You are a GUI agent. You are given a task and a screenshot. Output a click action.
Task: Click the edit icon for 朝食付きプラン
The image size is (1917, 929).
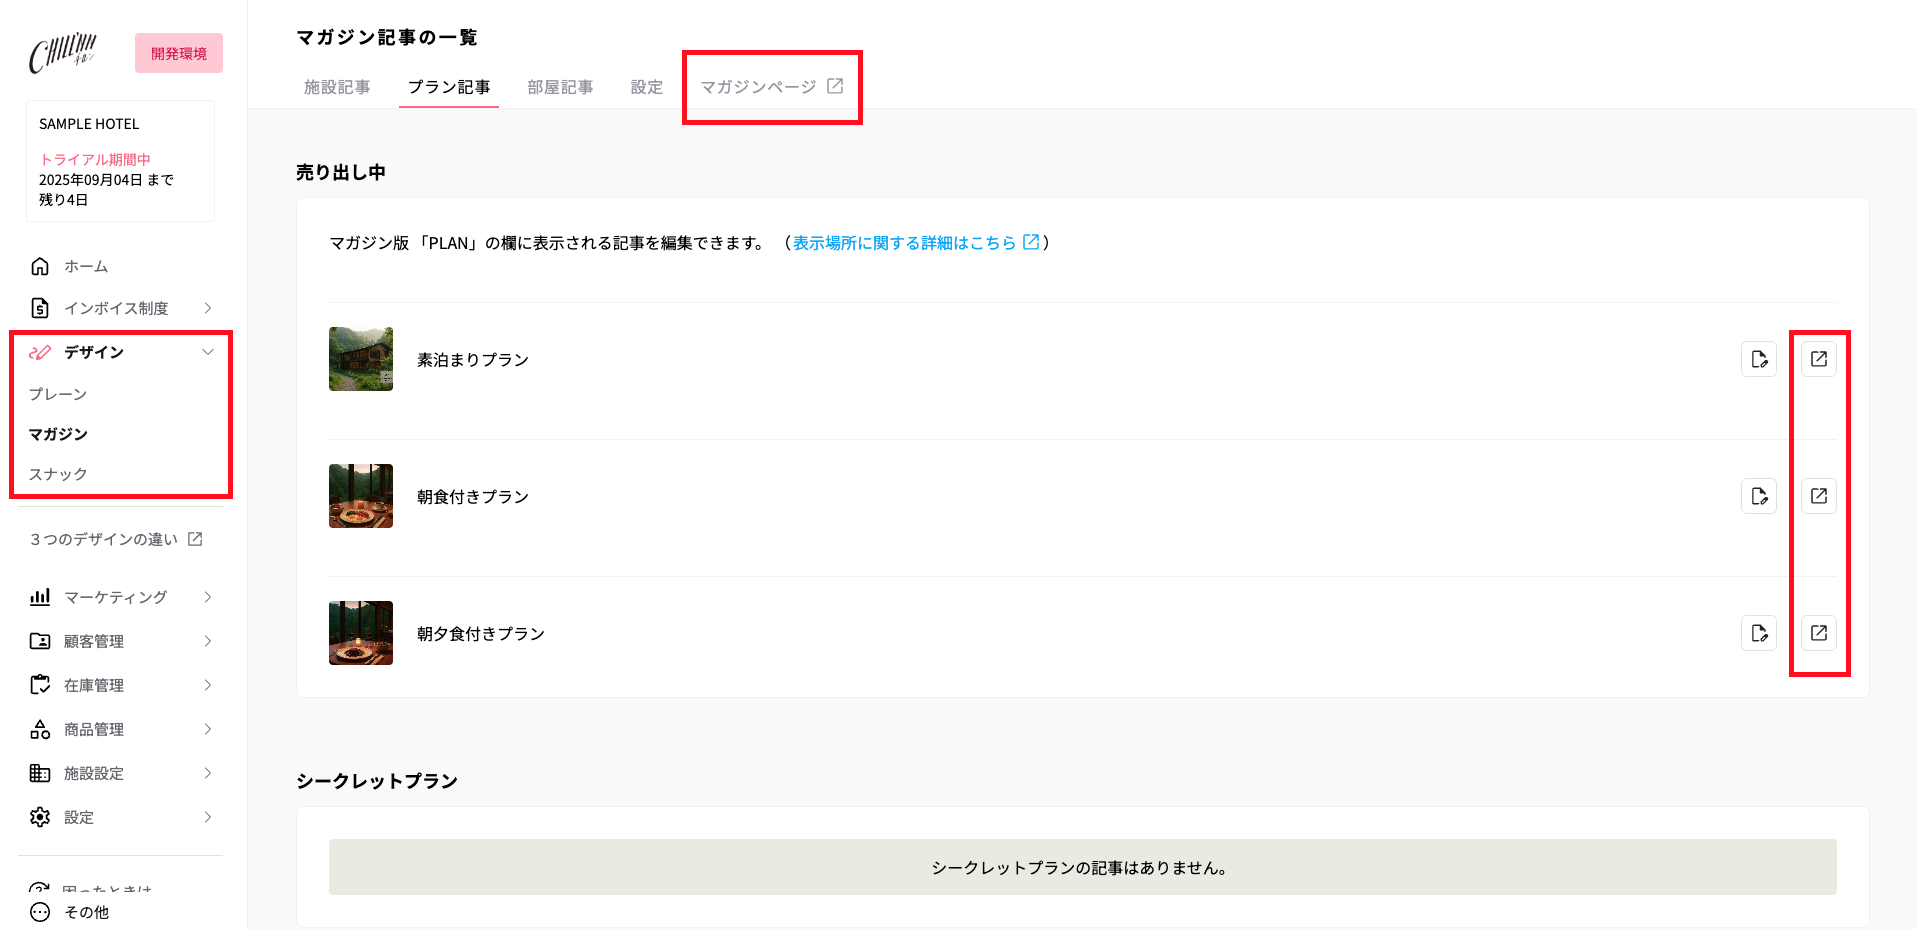[x=1758, y=496]
